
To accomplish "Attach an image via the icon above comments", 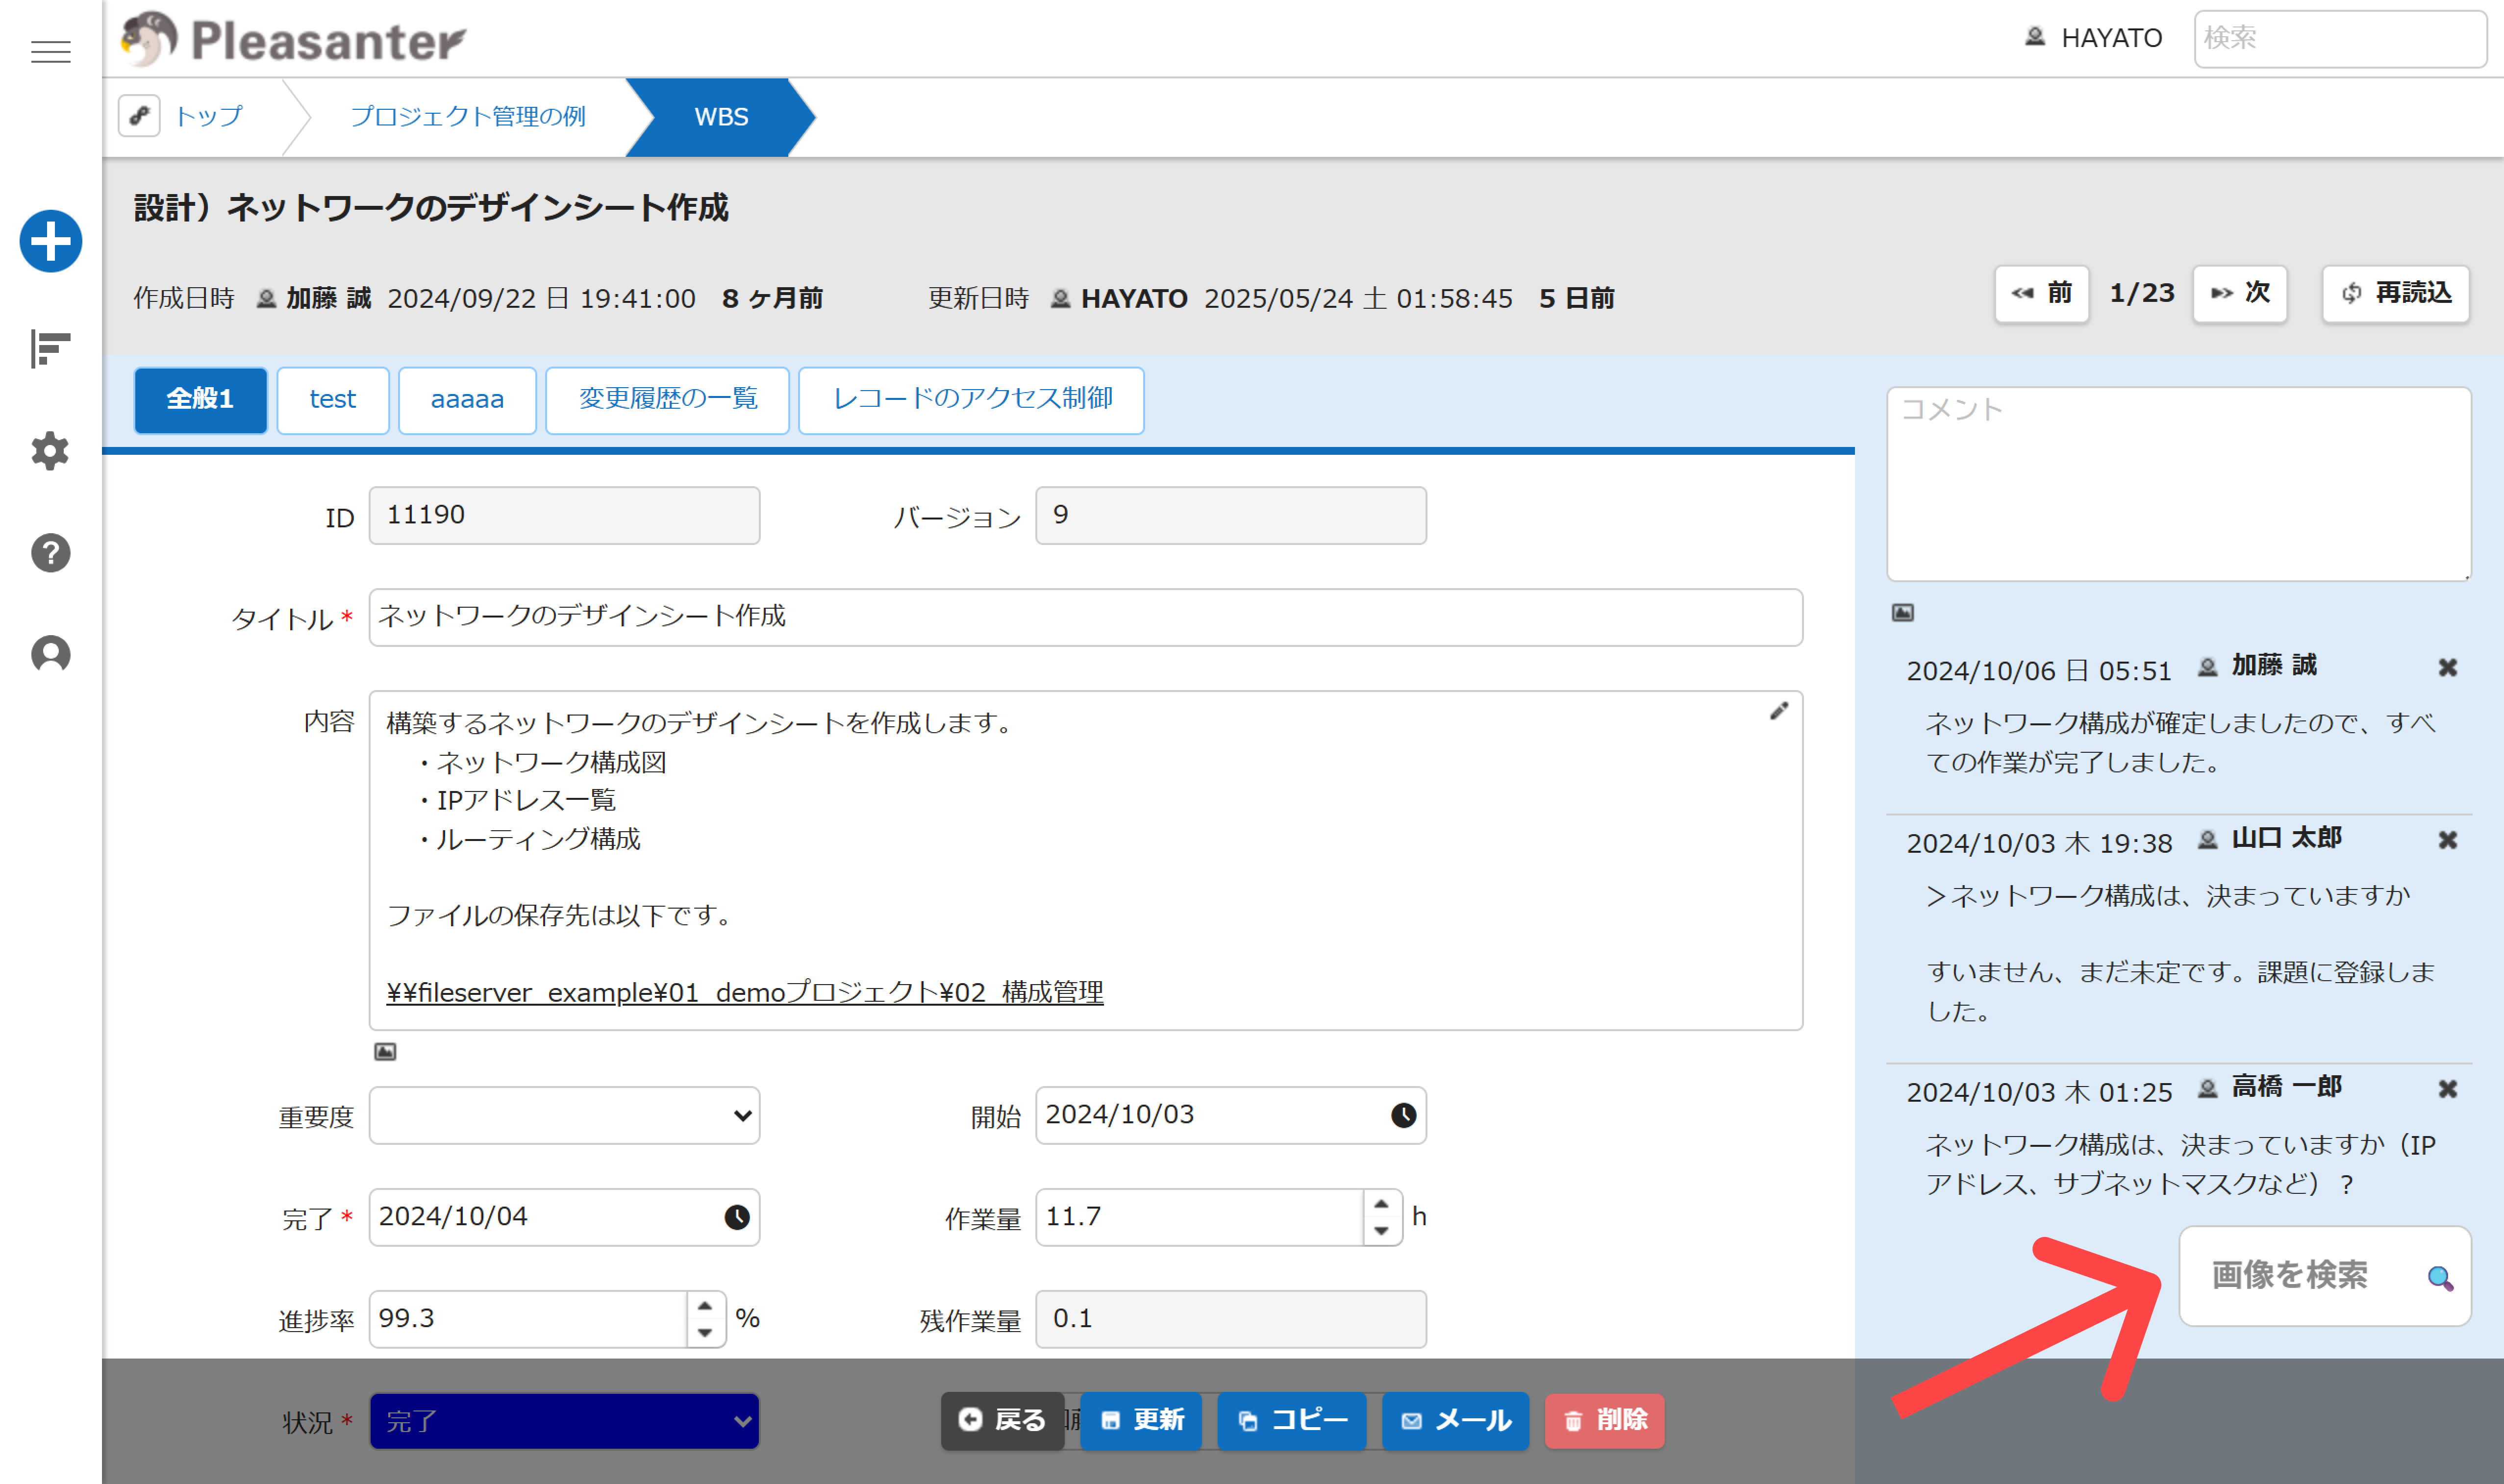I will pos(1904,613).
